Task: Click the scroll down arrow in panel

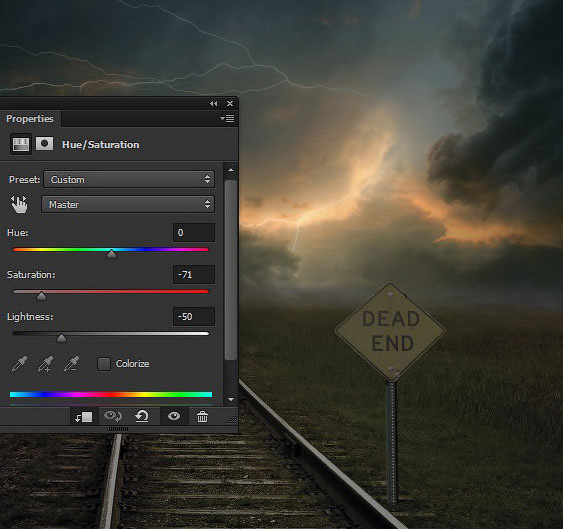Action: click(231, 399)
